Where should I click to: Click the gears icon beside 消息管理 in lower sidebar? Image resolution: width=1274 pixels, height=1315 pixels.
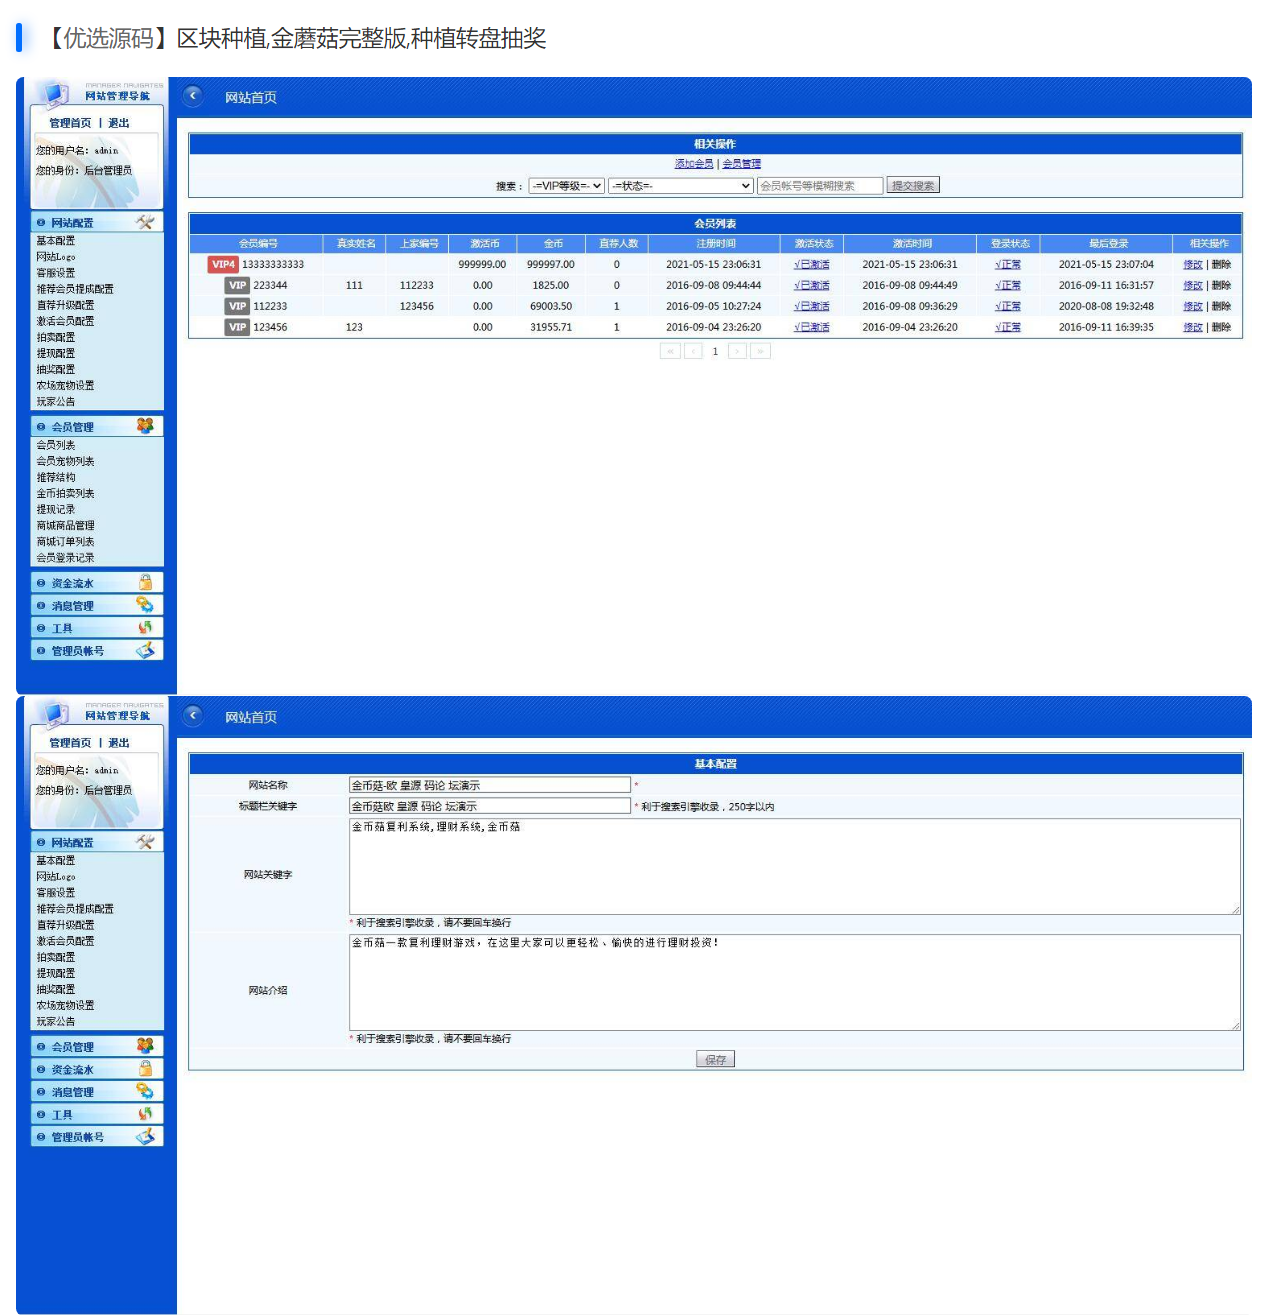tap(145, 1091)
